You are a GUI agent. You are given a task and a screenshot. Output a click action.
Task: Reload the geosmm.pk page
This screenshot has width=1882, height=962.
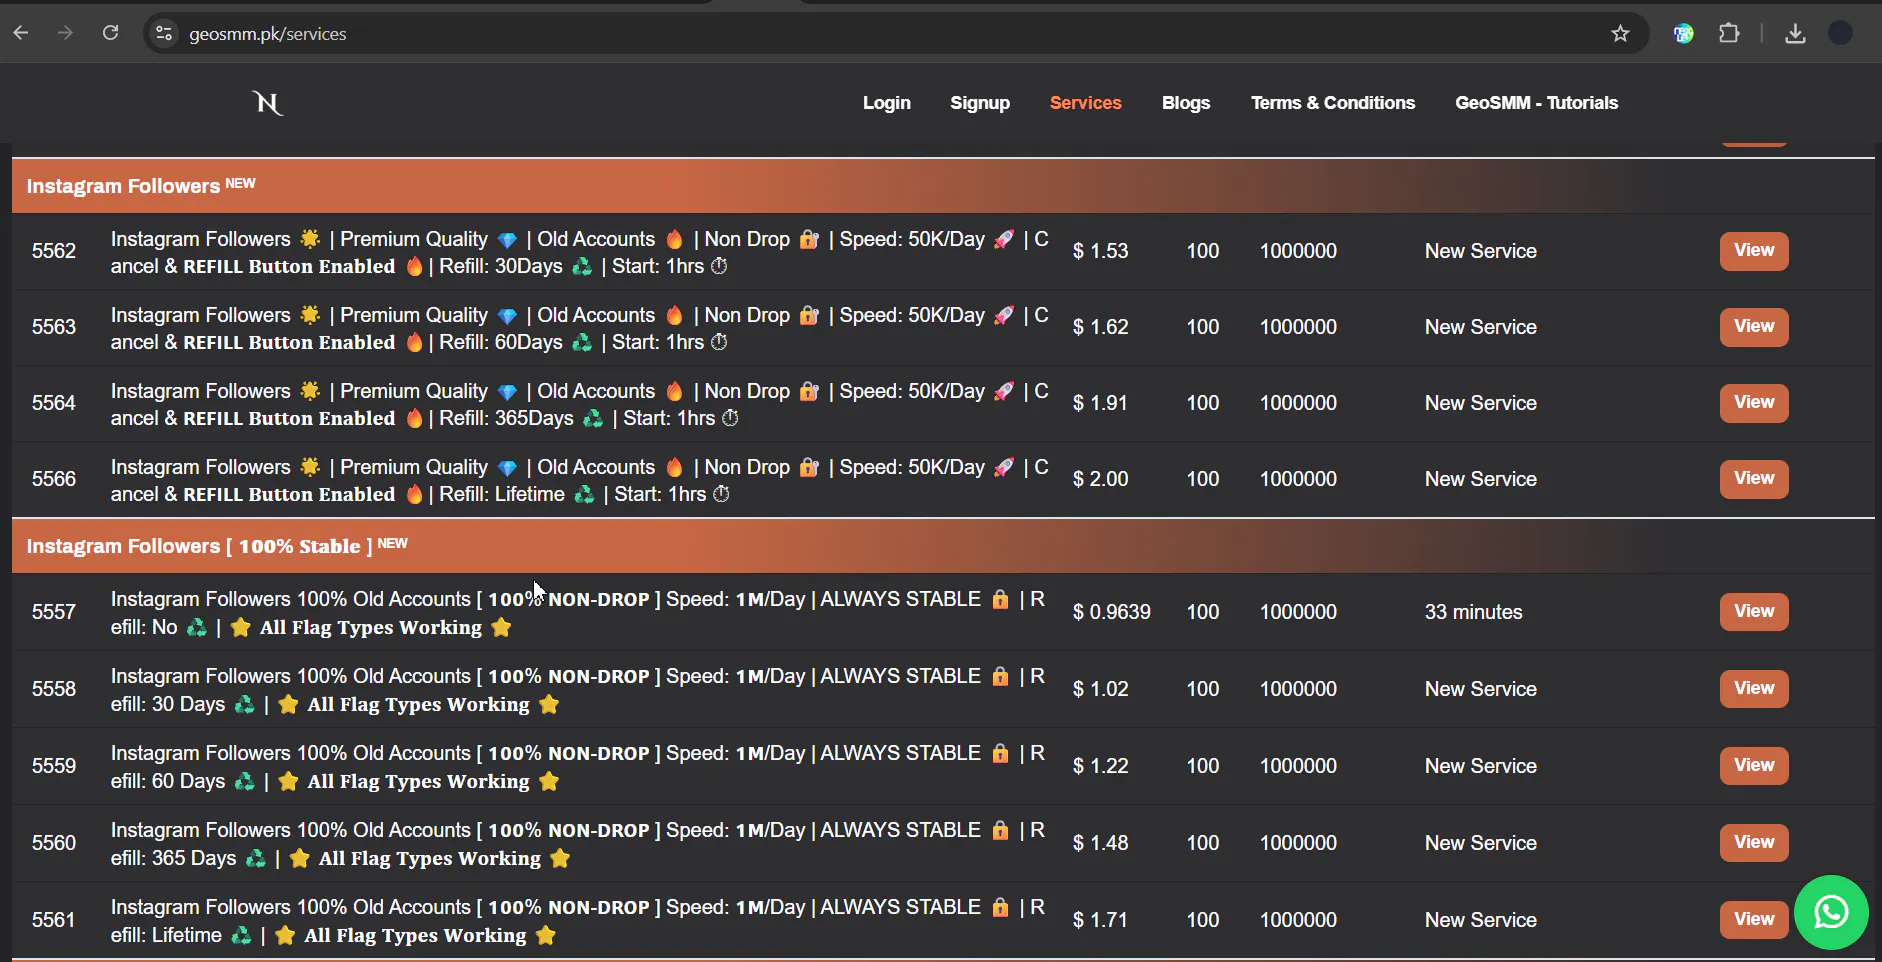pos(111,33)
